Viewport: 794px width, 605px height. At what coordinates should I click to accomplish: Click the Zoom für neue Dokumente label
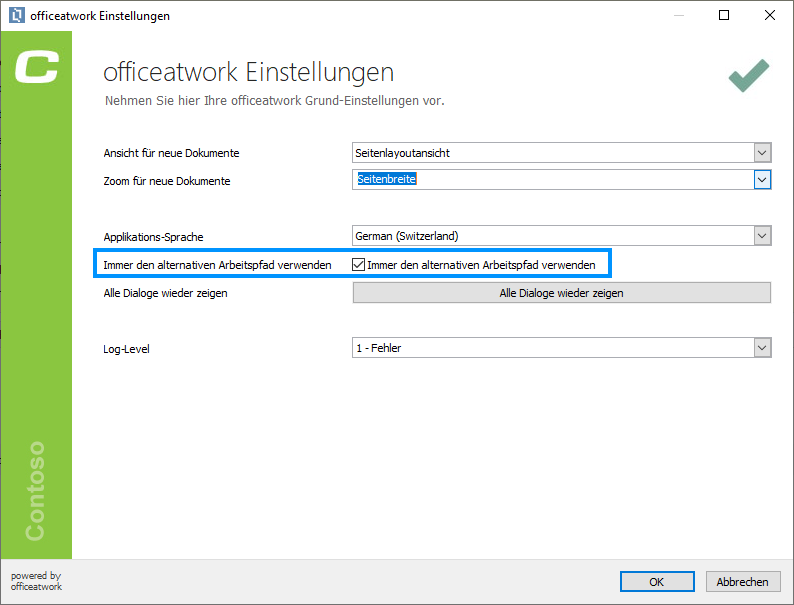coord(167,181)
